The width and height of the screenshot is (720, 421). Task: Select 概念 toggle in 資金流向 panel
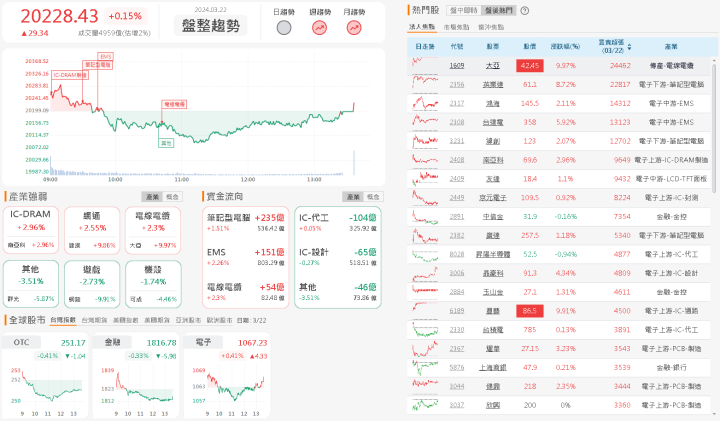(x=373, y=197)
